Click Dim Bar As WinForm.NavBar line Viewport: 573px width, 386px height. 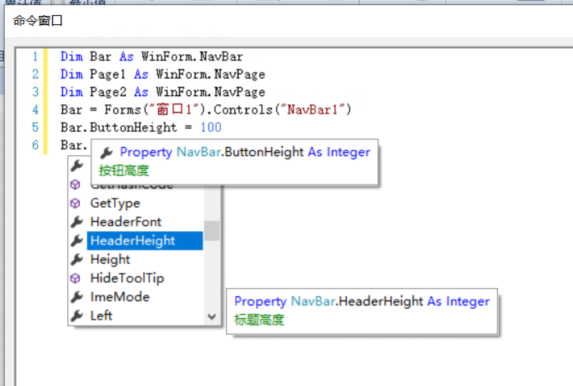[x=152, y=57]
